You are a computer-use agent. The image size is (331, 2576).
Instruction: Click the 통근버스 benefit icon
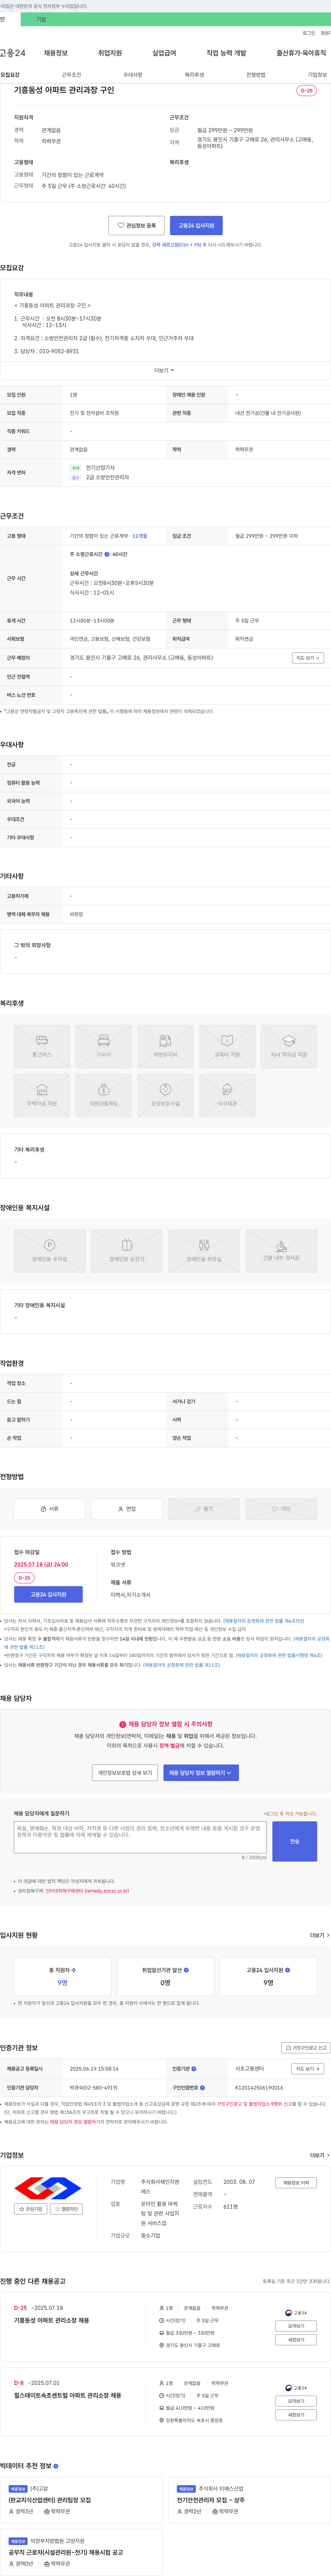click(42, 1047)
